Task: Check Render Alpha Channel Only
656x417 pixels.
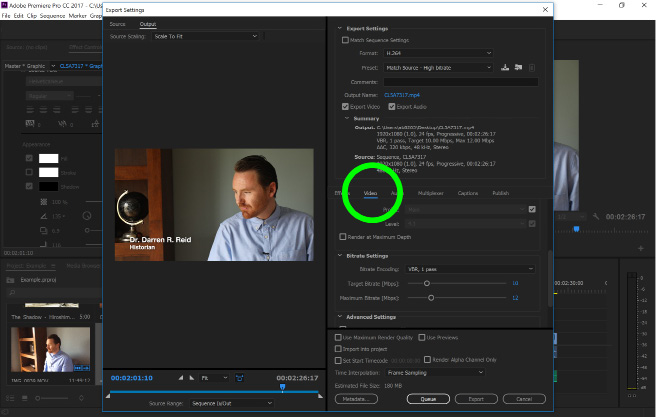Action: 427,359
